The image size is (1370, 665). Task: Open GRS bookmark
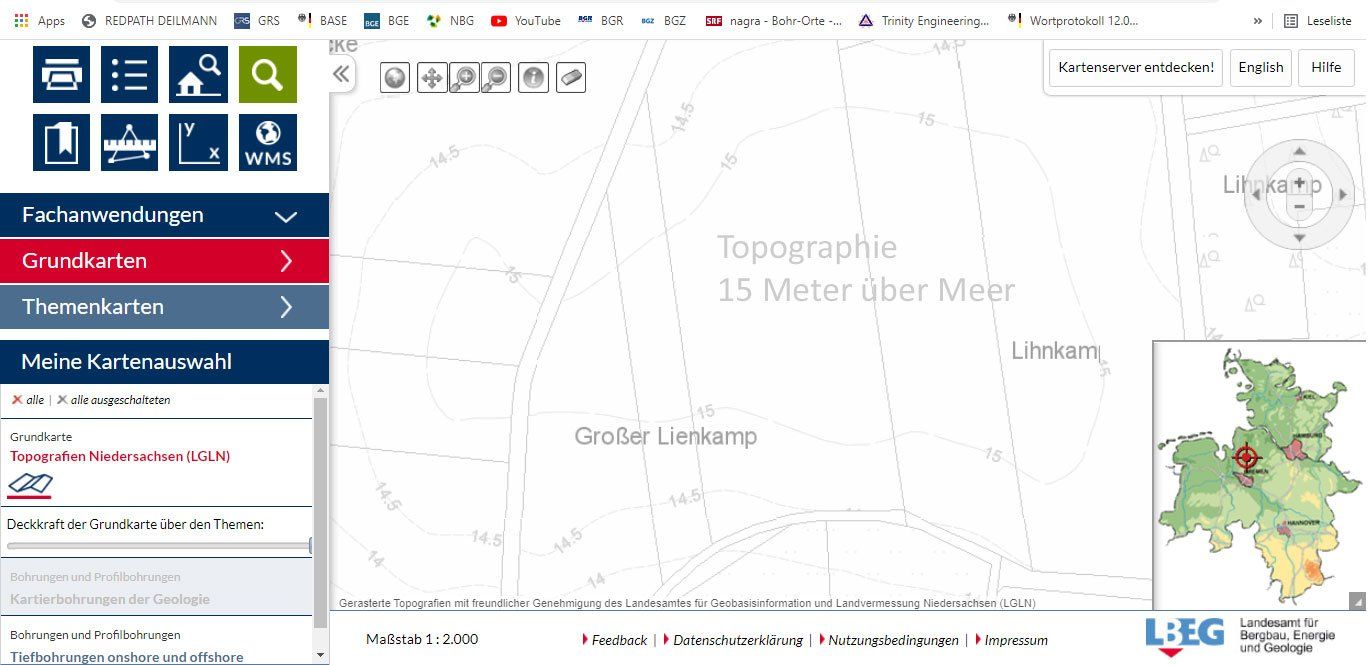[257, 20]
